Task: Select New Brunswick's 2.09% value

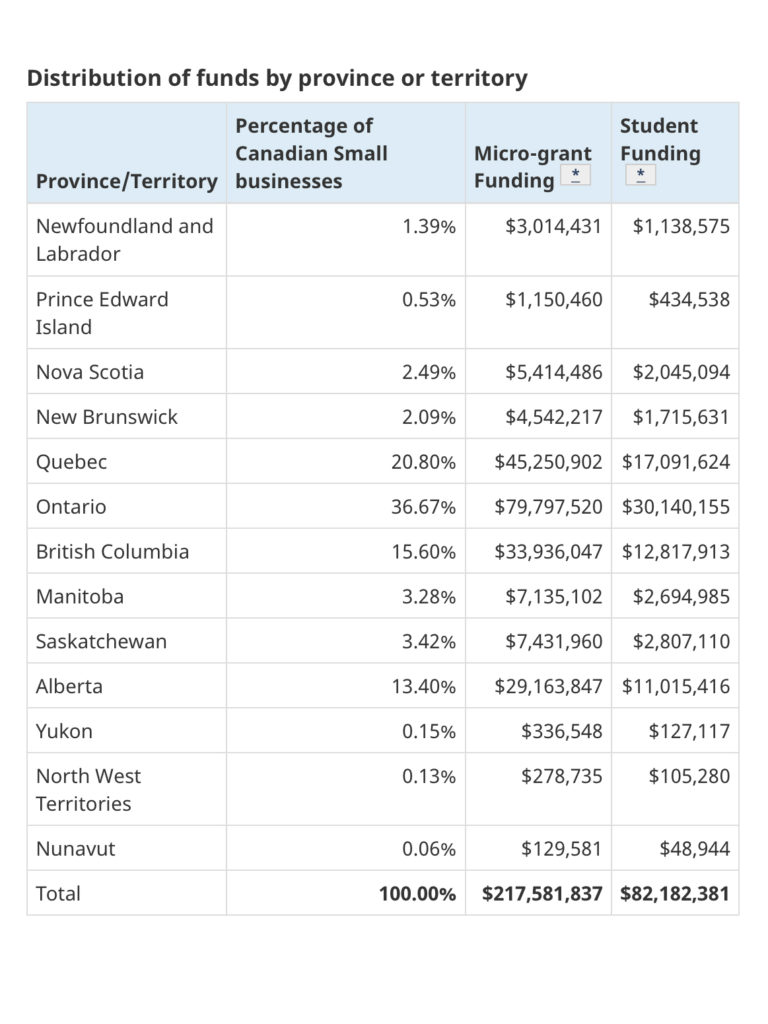Action: click(x=428, y=417)
